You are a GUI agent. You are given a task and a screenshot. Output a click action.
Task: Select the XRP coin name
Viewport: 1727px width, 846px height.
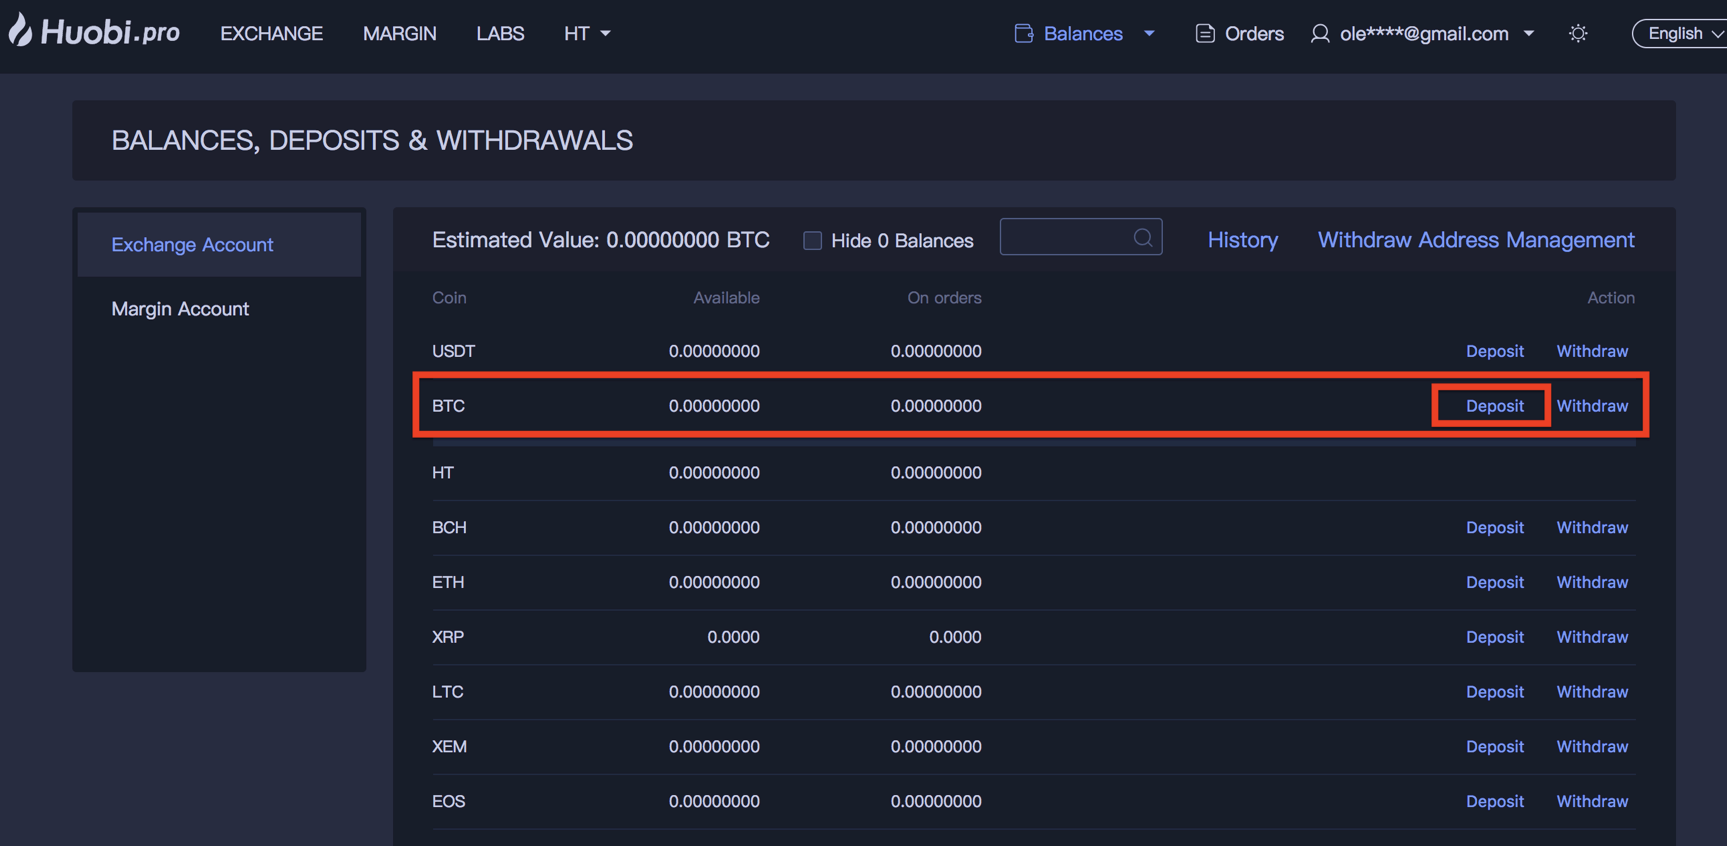[x=448, y=637]
